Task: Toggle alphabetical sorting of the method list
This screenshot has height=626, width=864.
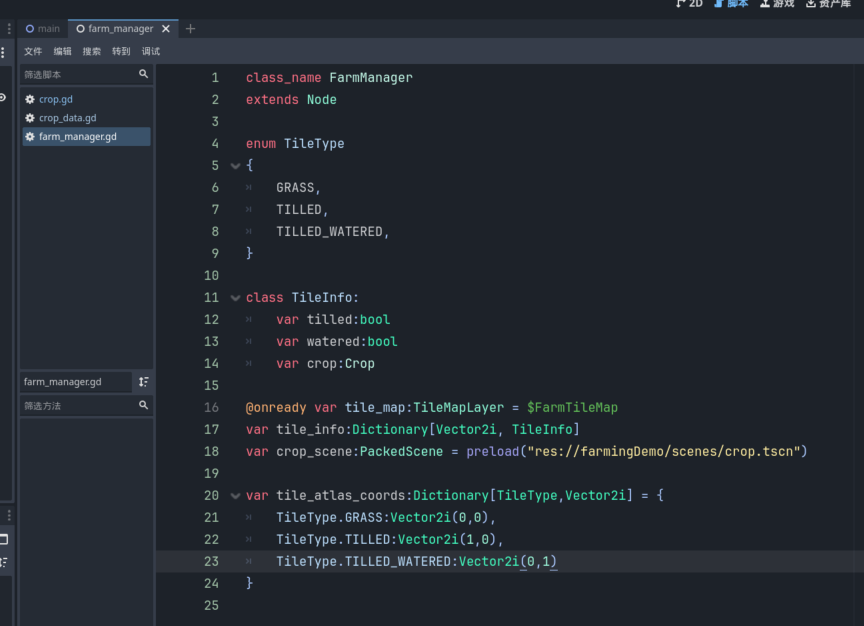Action: click(144, 382)
